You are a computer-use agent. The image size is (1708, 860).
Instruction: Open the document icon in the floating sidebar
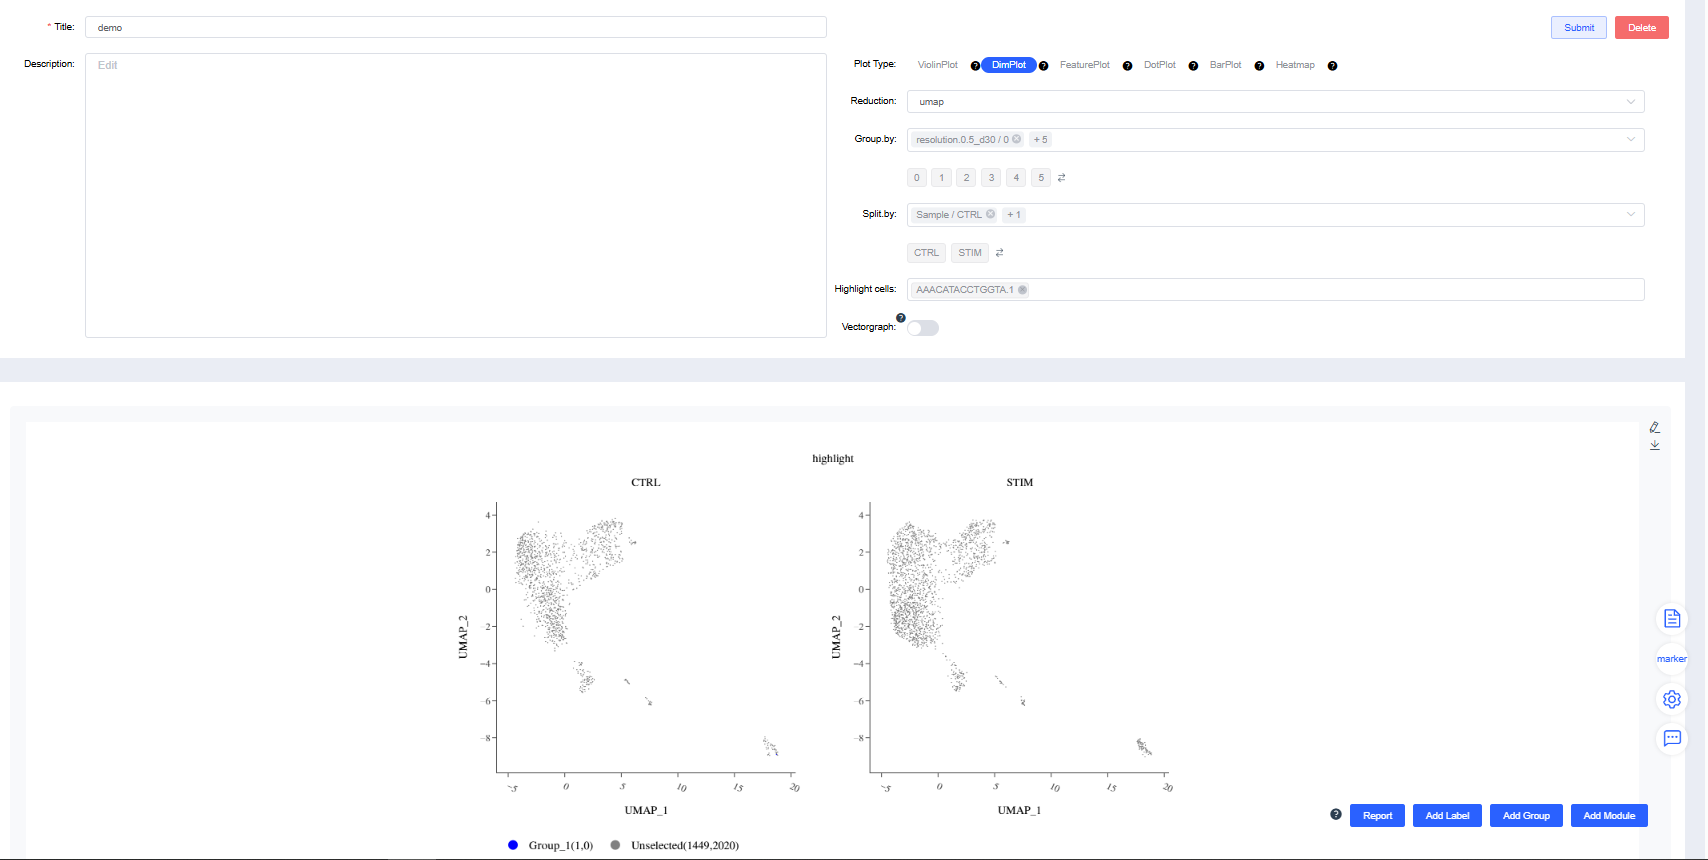pos(1671,619)
